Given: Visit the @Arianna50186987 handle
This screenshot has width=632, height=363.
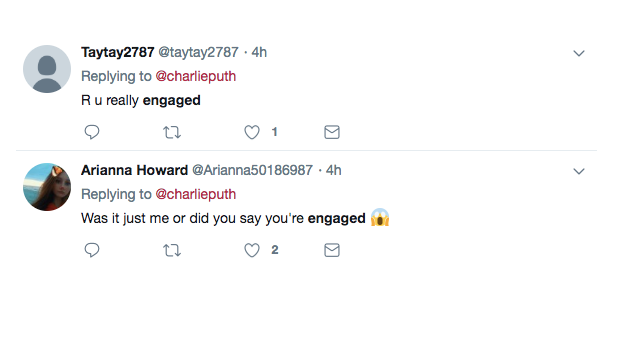Looking at the screenshot, I should coord(252,170).
